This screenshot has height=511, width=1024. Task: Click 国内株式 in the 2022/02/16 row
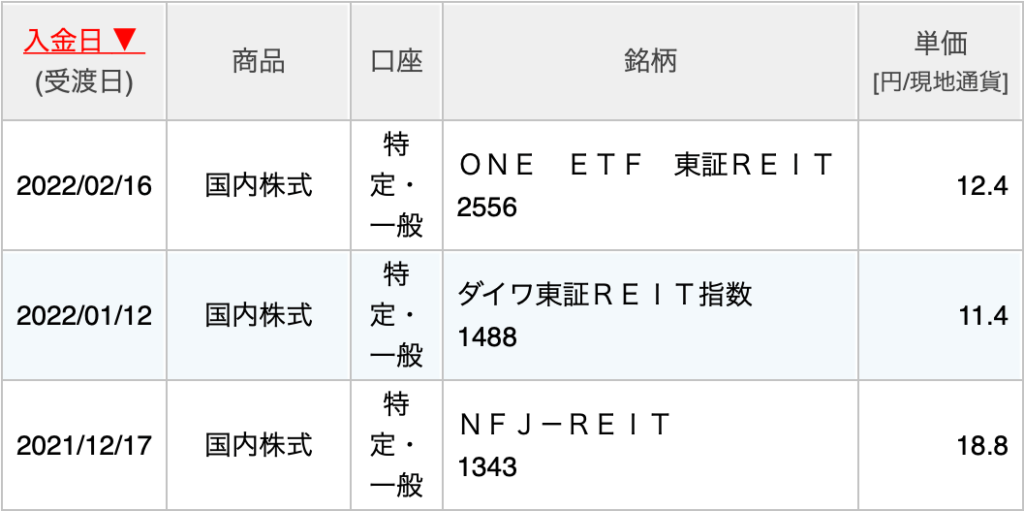[x=259, y=186]
